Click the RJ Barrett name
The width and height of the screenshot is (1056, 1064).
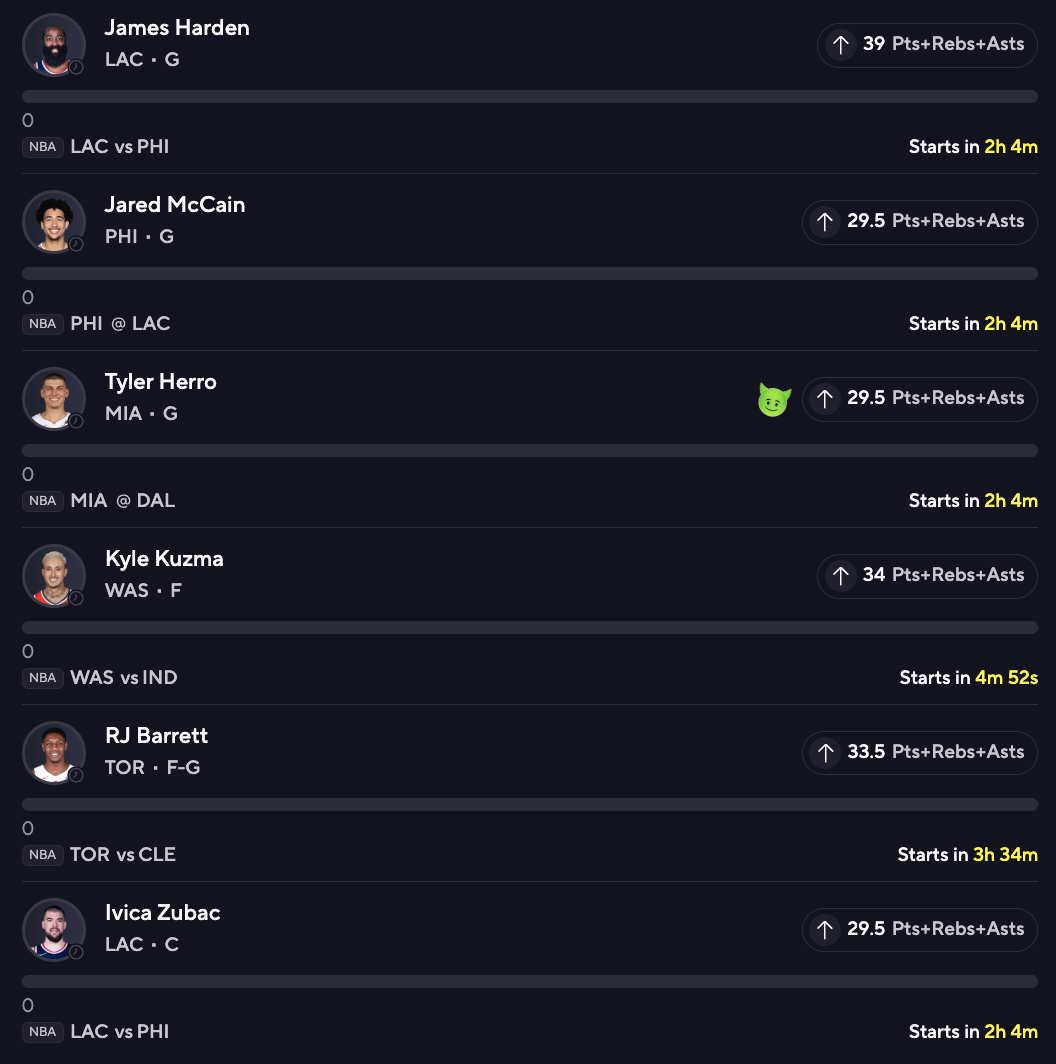[x=156, y=736]
